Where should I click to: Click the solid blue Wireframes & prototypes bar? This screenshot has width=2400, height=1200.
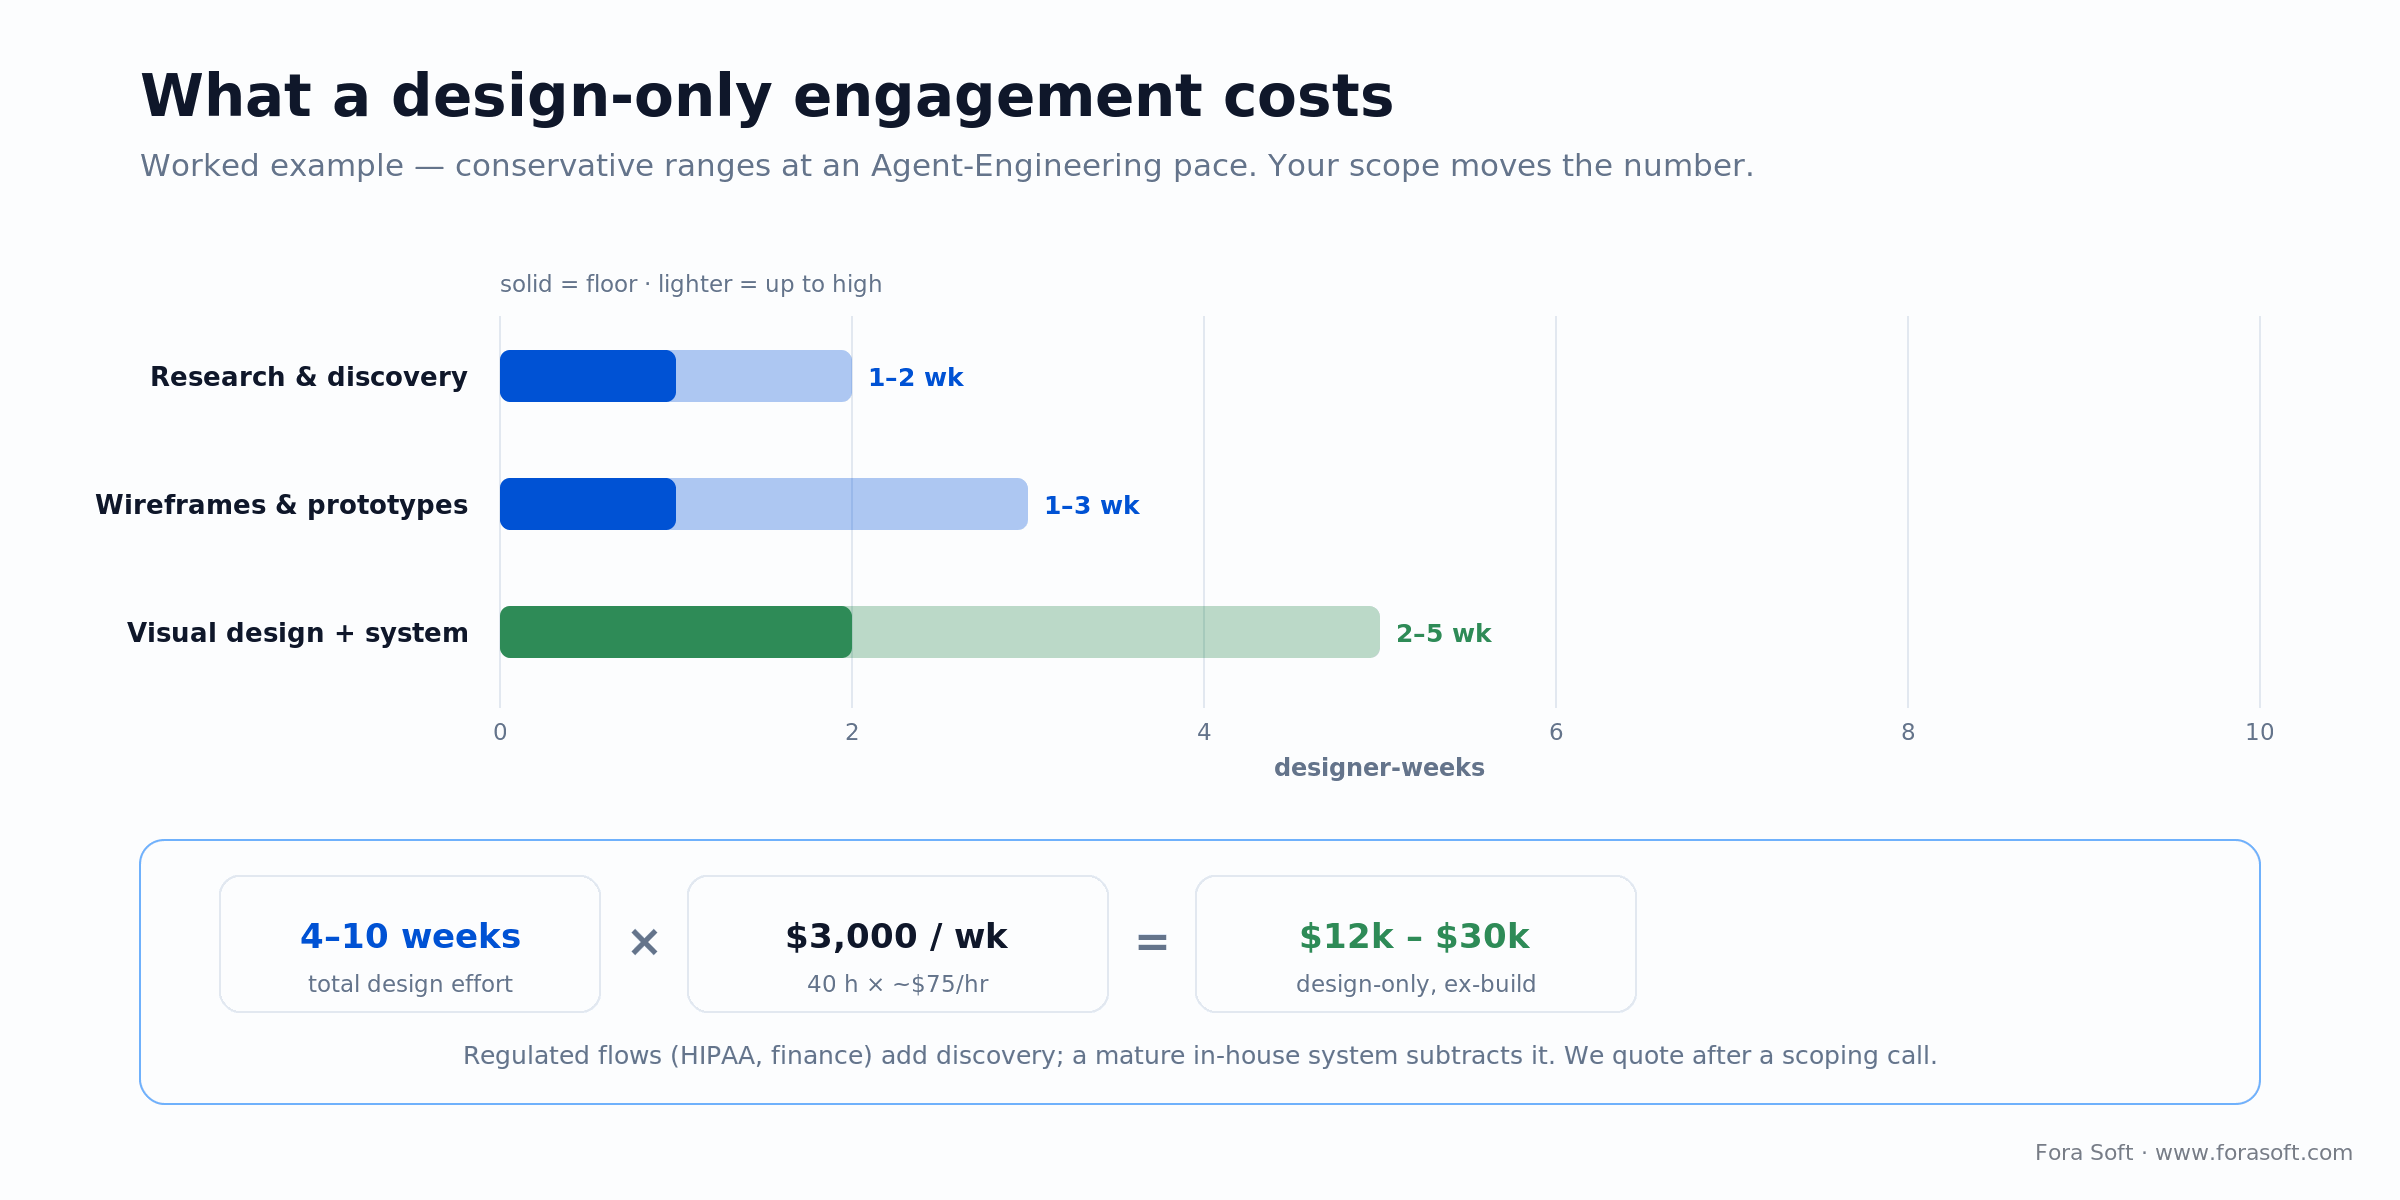(588, 504)
